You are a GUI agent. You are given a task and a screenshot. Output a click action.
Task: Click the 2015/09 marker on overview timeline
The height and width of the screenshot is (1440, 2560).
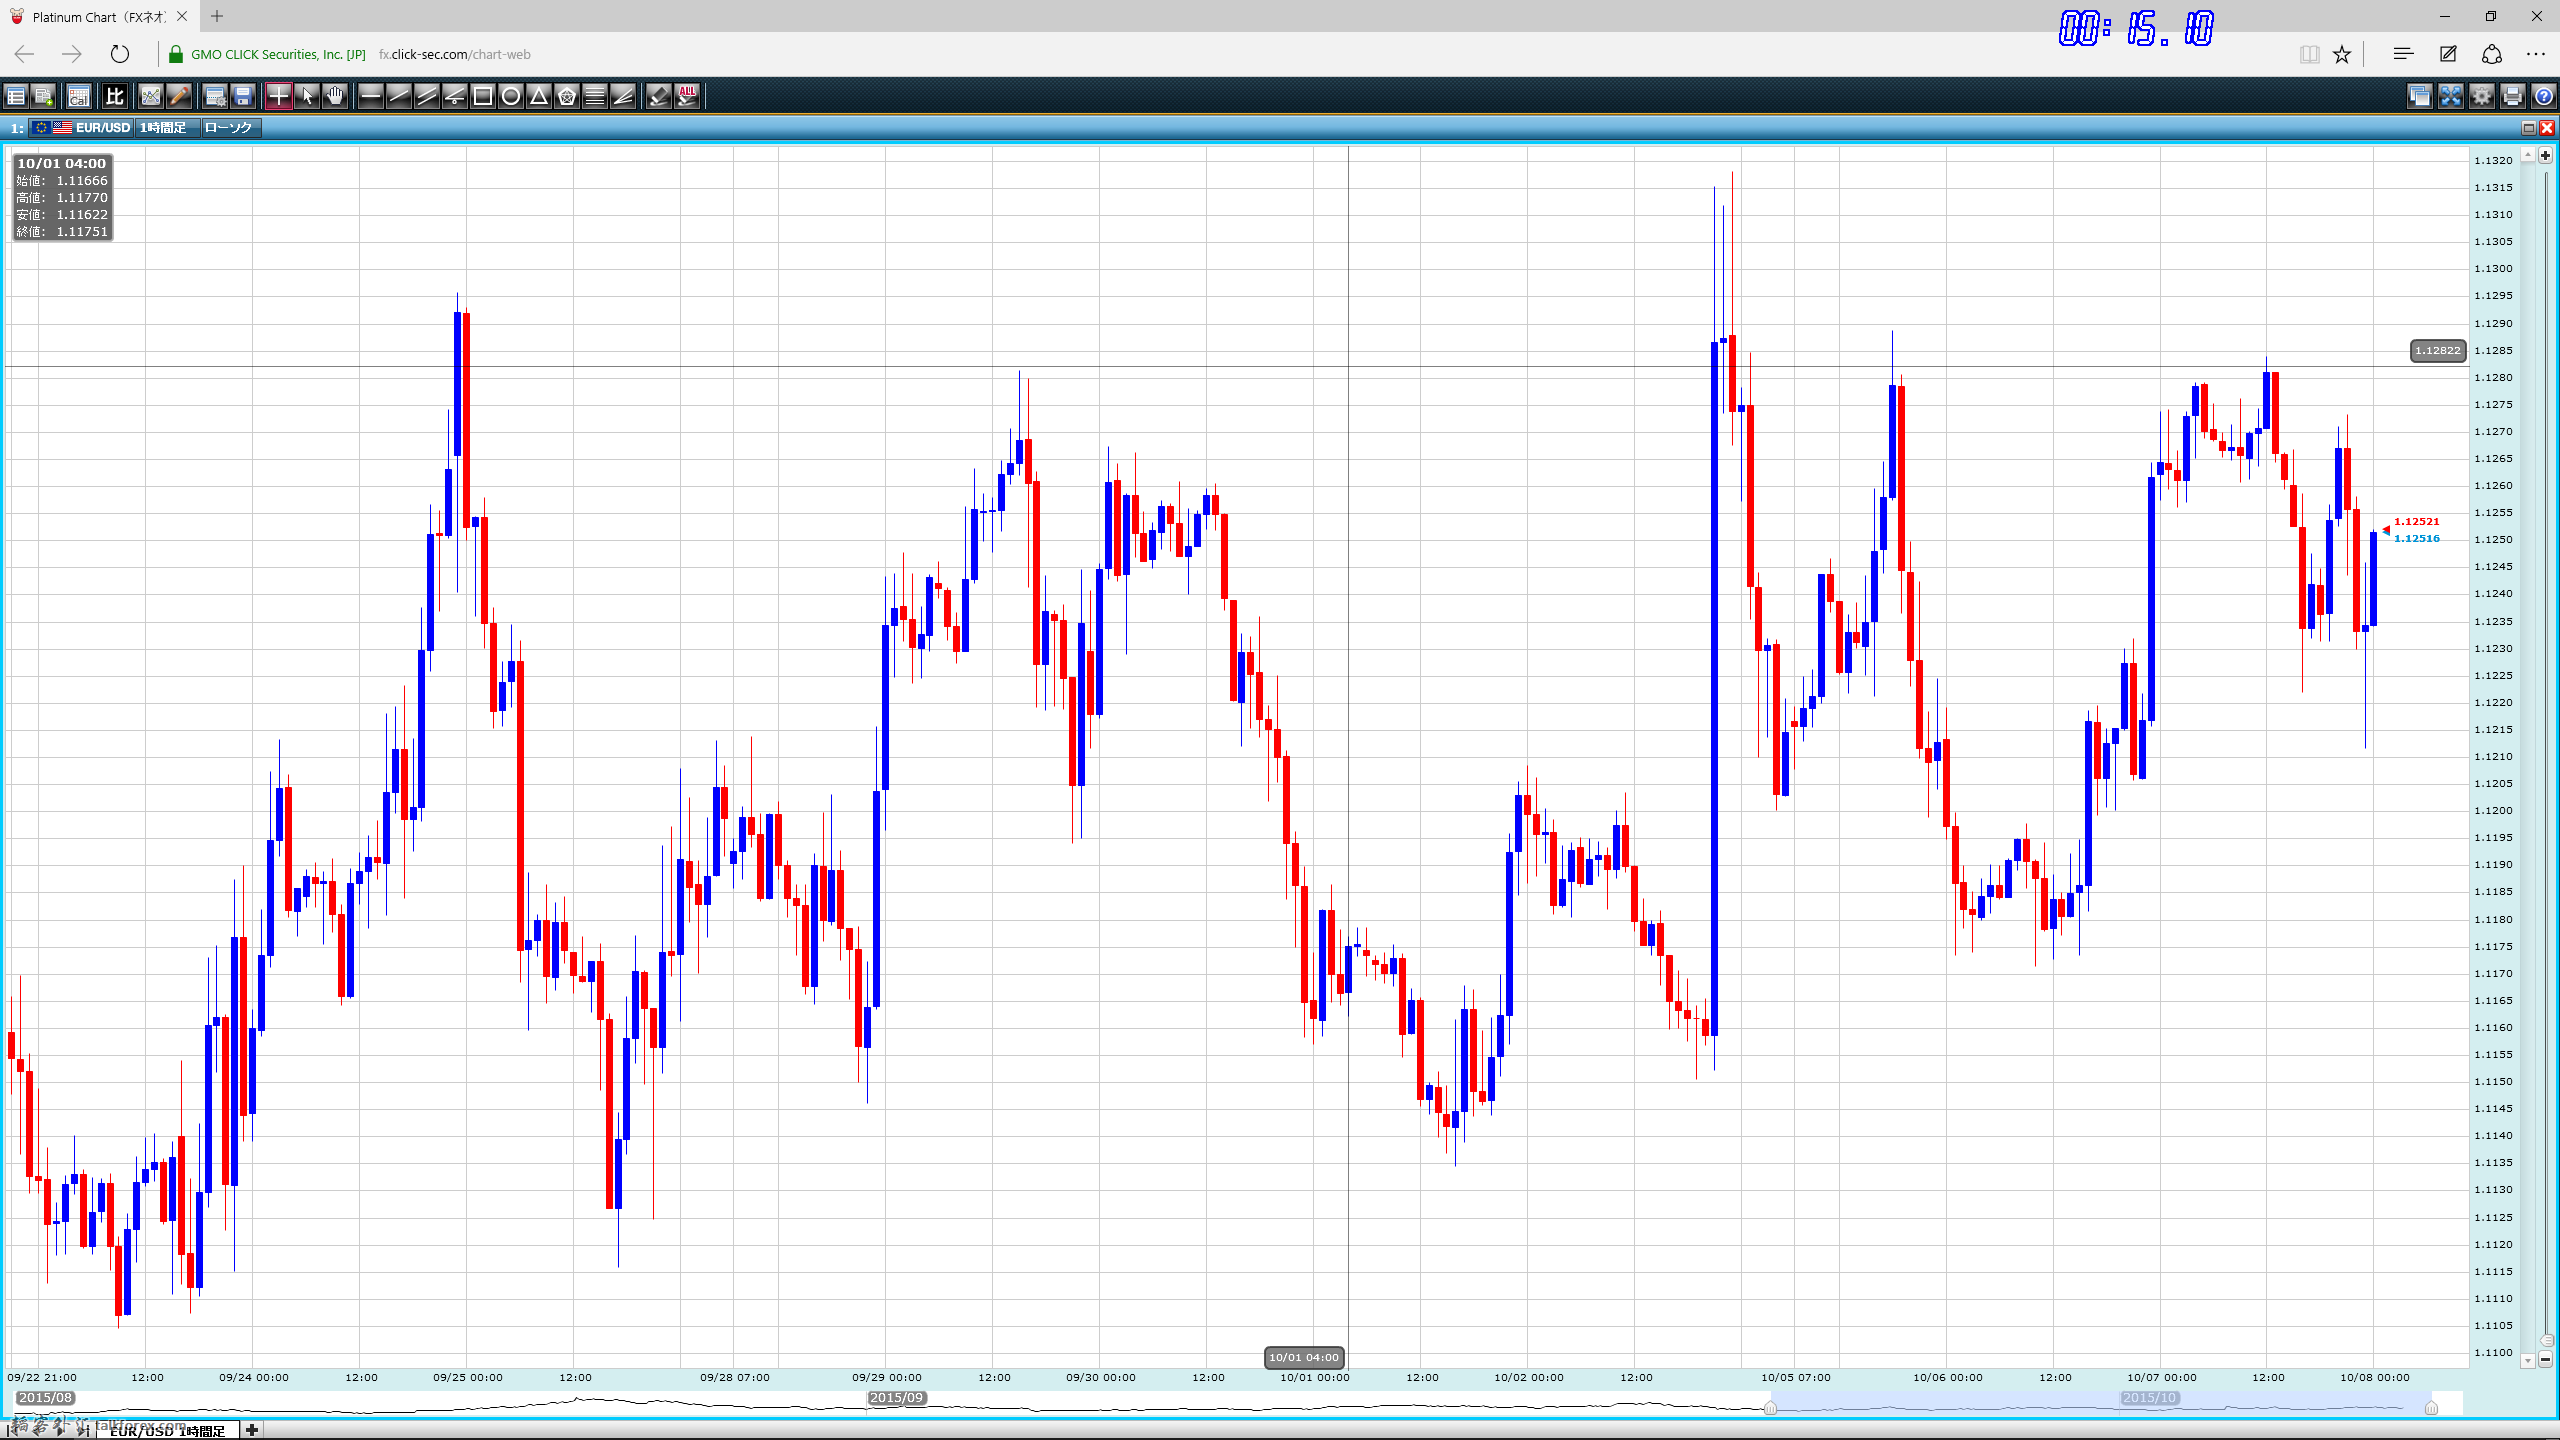pos(897,1398)
